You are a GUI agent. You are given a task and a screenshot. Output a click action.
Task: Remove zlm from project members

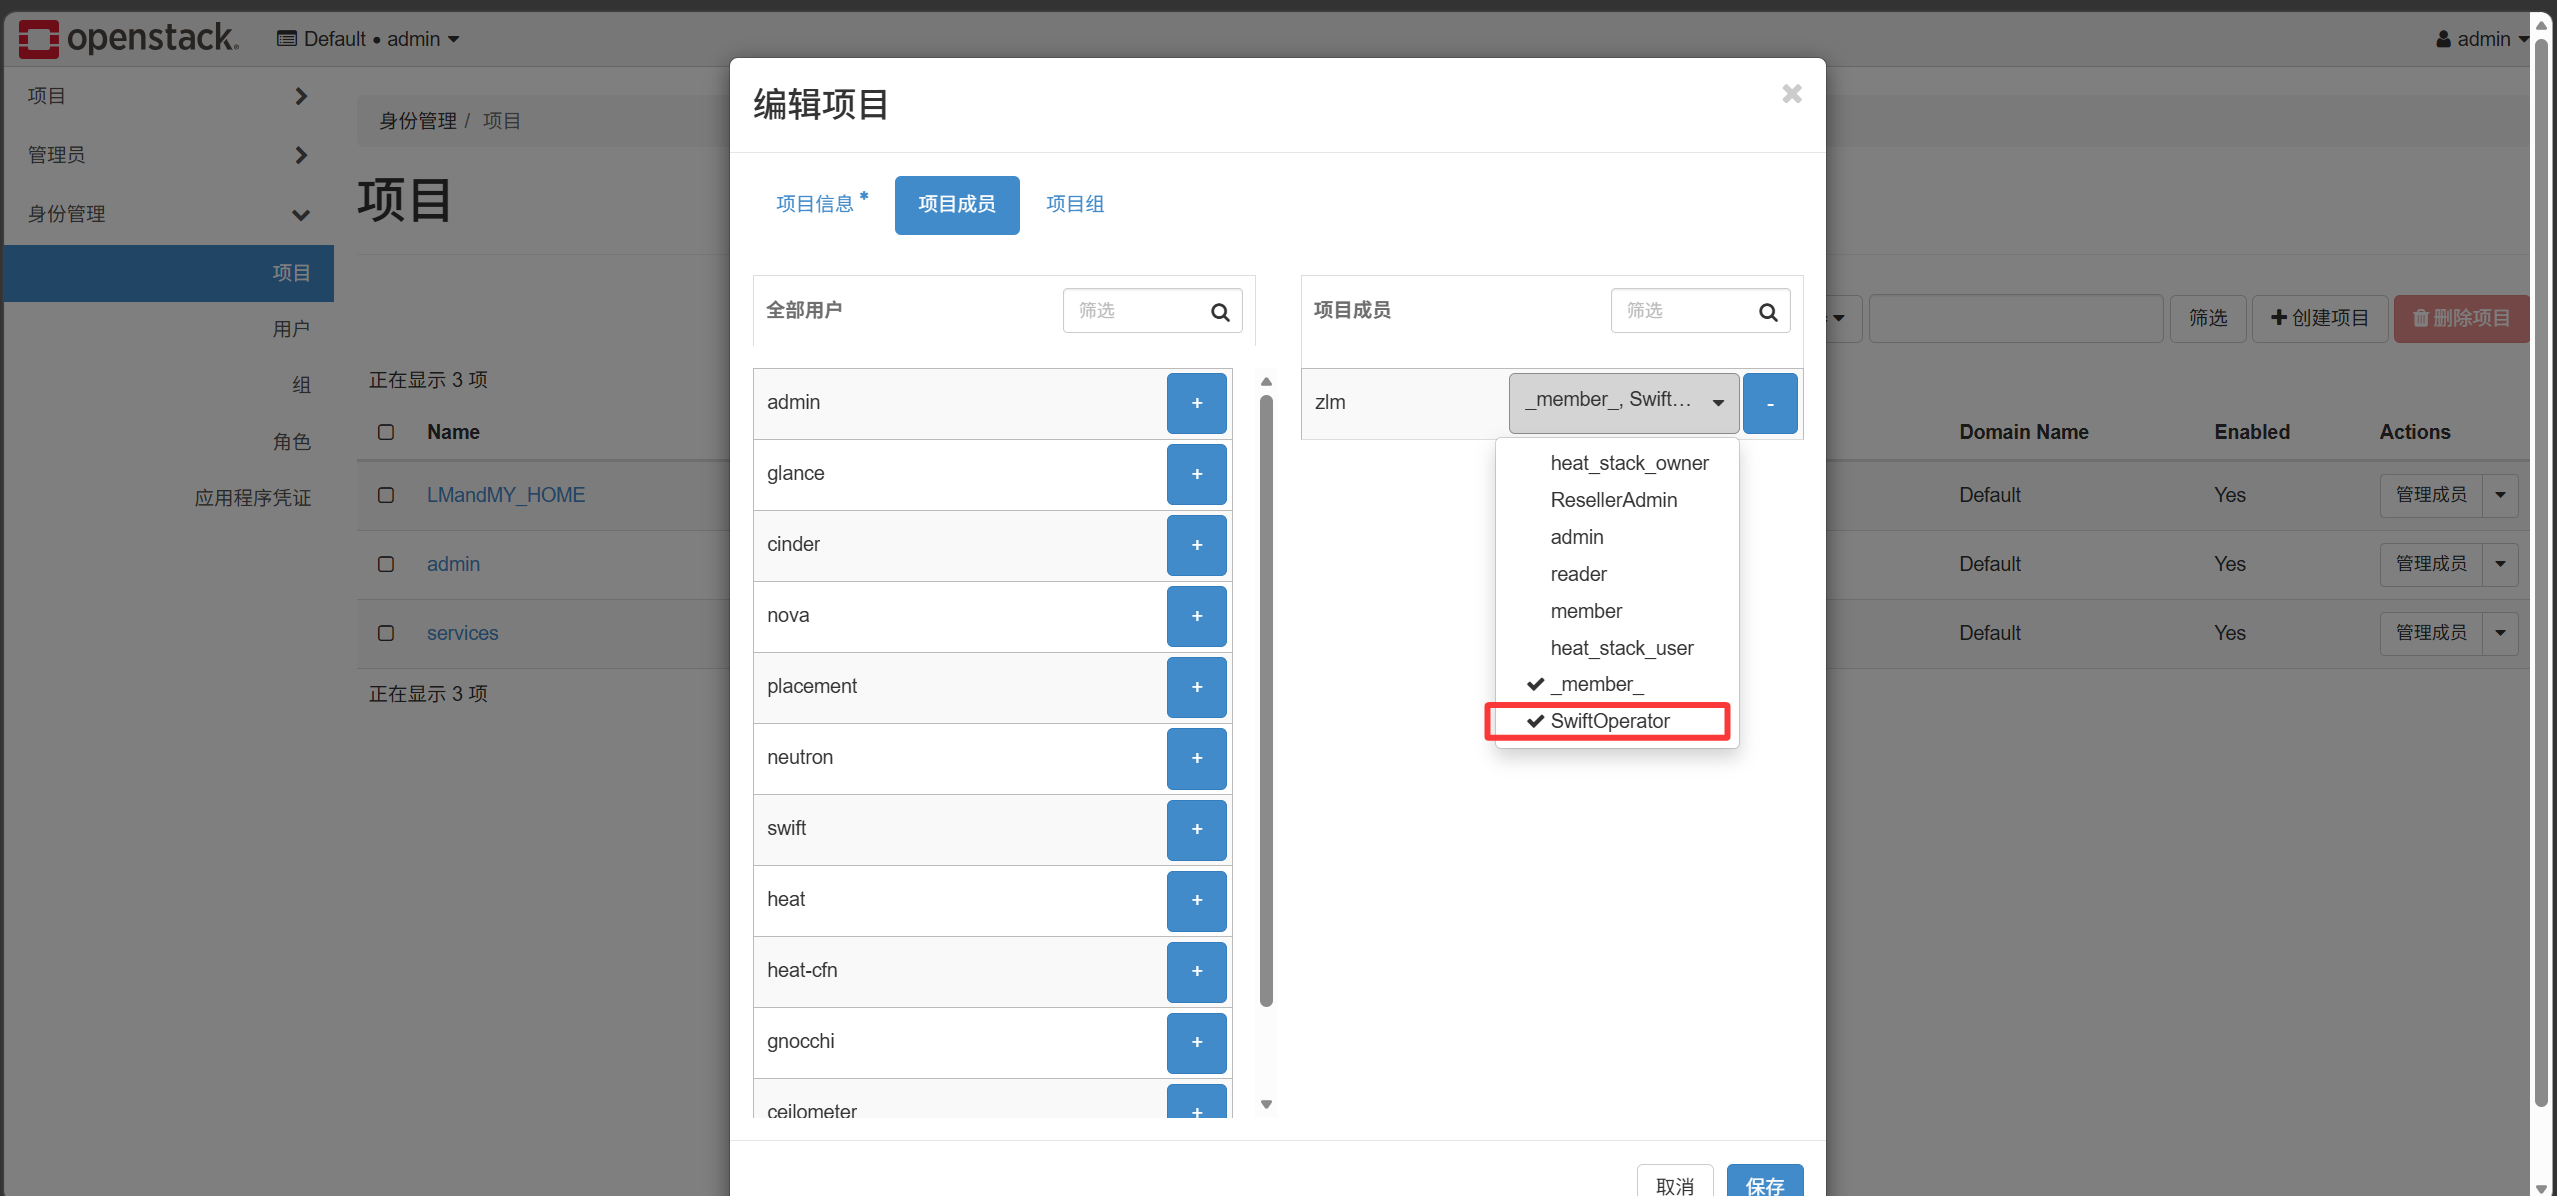(1770, 403)
